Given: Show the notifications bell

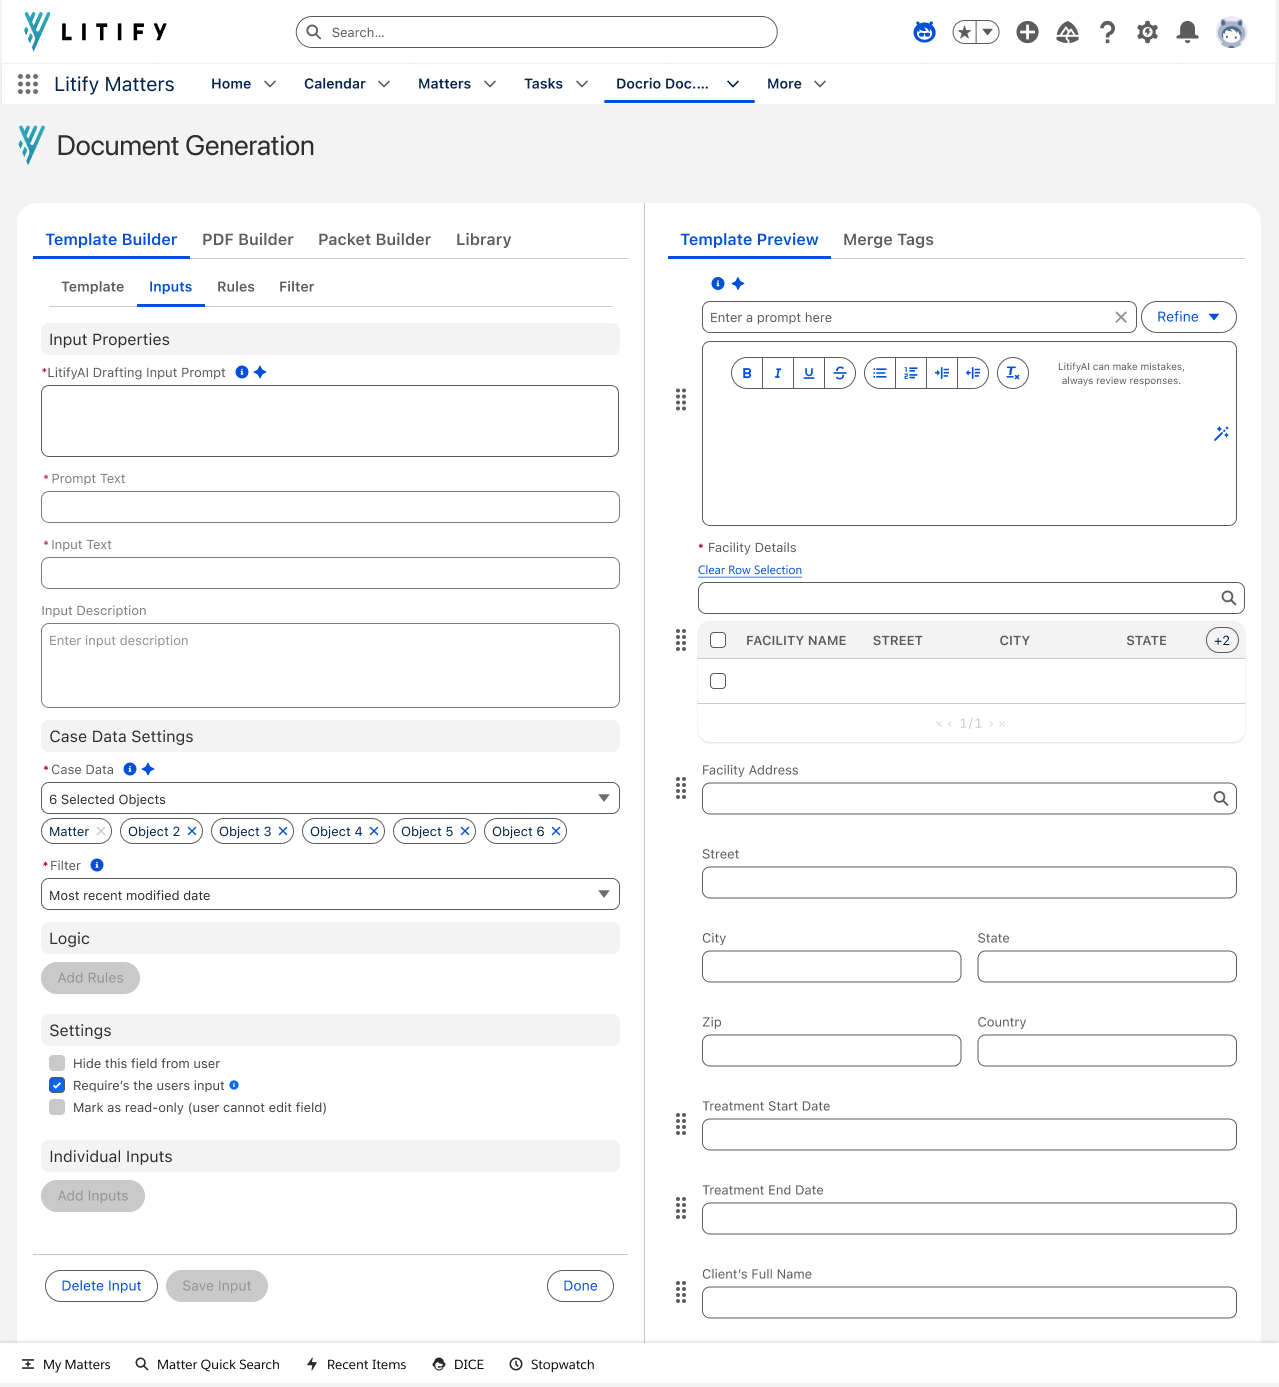Looking at the screenshot, I should (x=1187, y=32).
